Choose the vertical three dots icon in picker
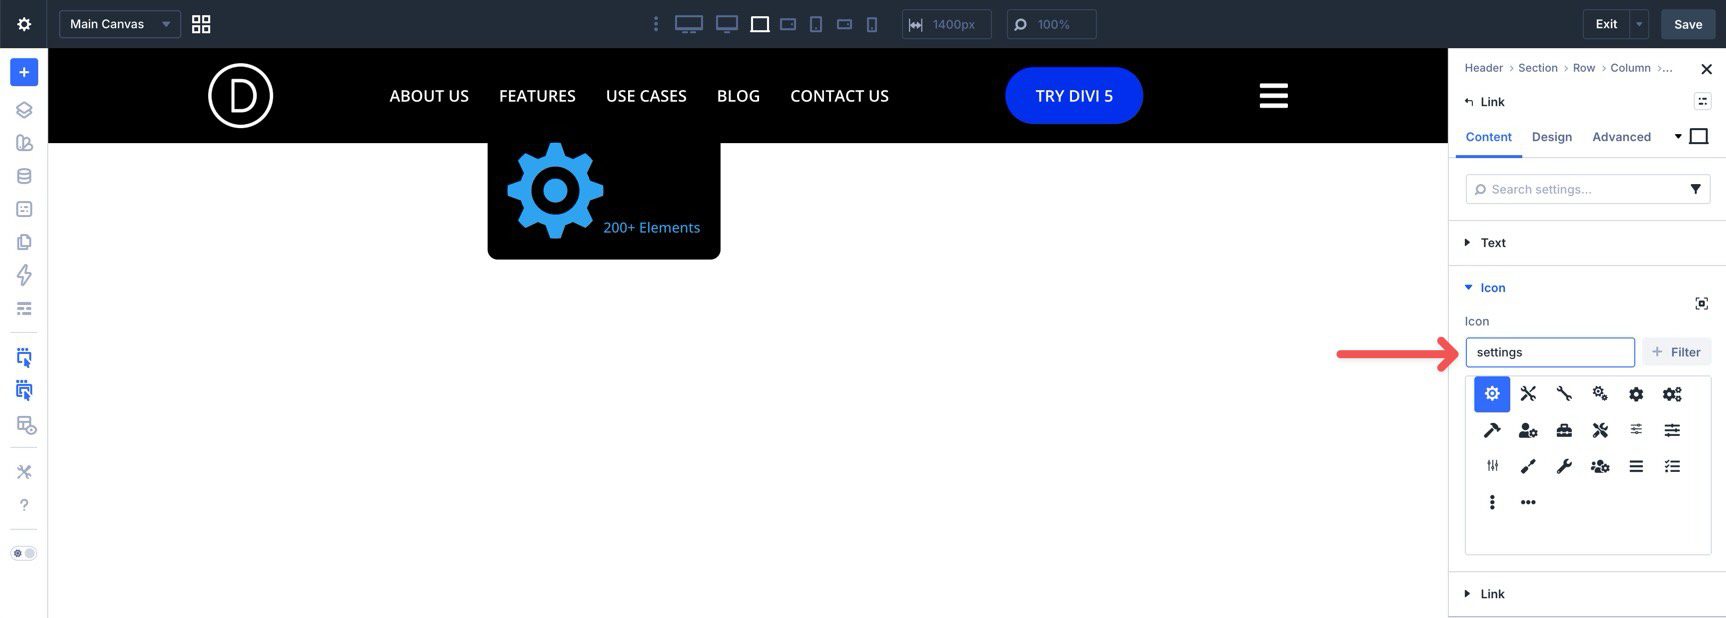Image resolution: width=1726 pixels, height=618 pixels. click(1492, 502)
